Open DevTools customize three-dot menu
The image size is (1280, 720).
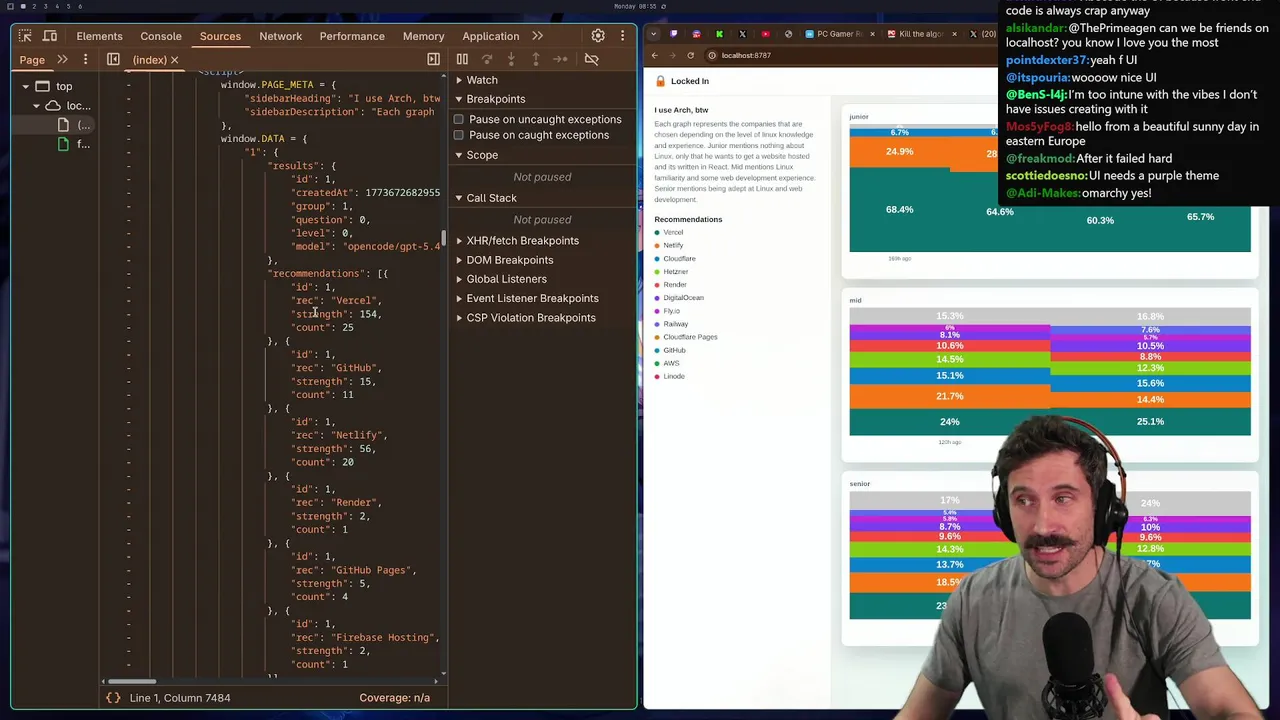click(622, 36)
